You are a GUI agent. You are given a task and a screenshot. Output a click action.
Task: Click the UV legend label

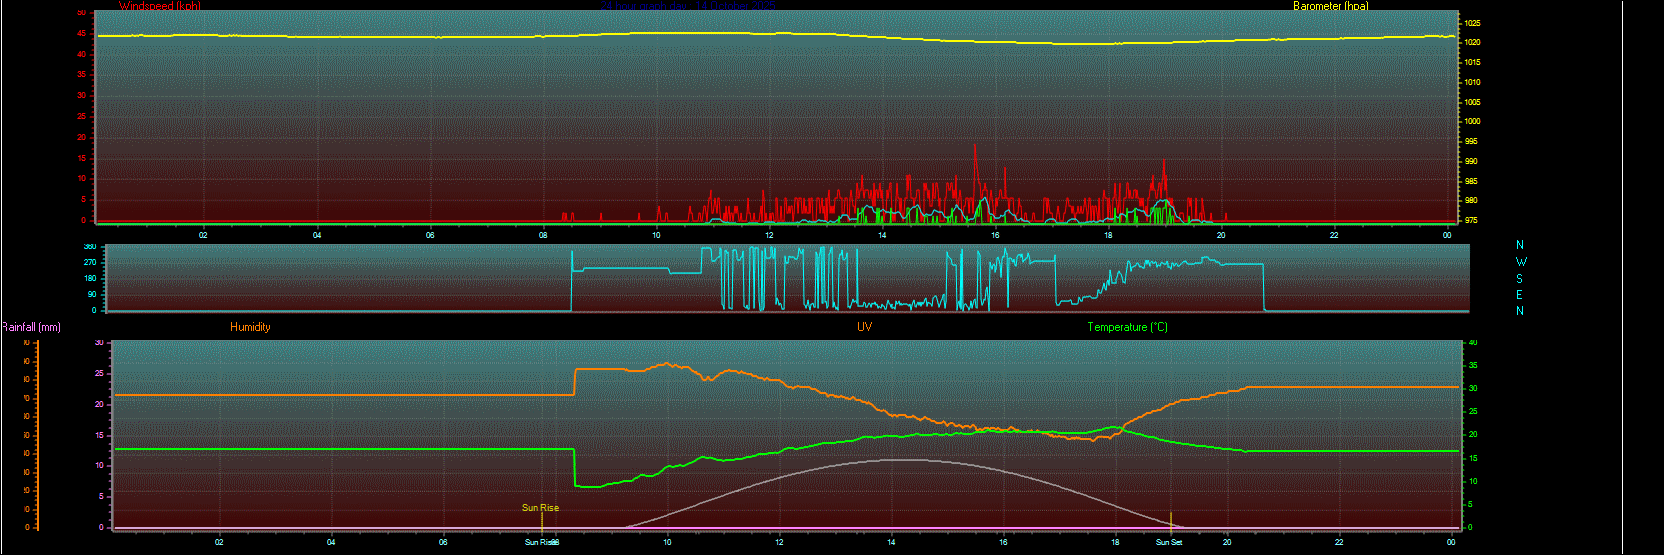coord(864,327)
